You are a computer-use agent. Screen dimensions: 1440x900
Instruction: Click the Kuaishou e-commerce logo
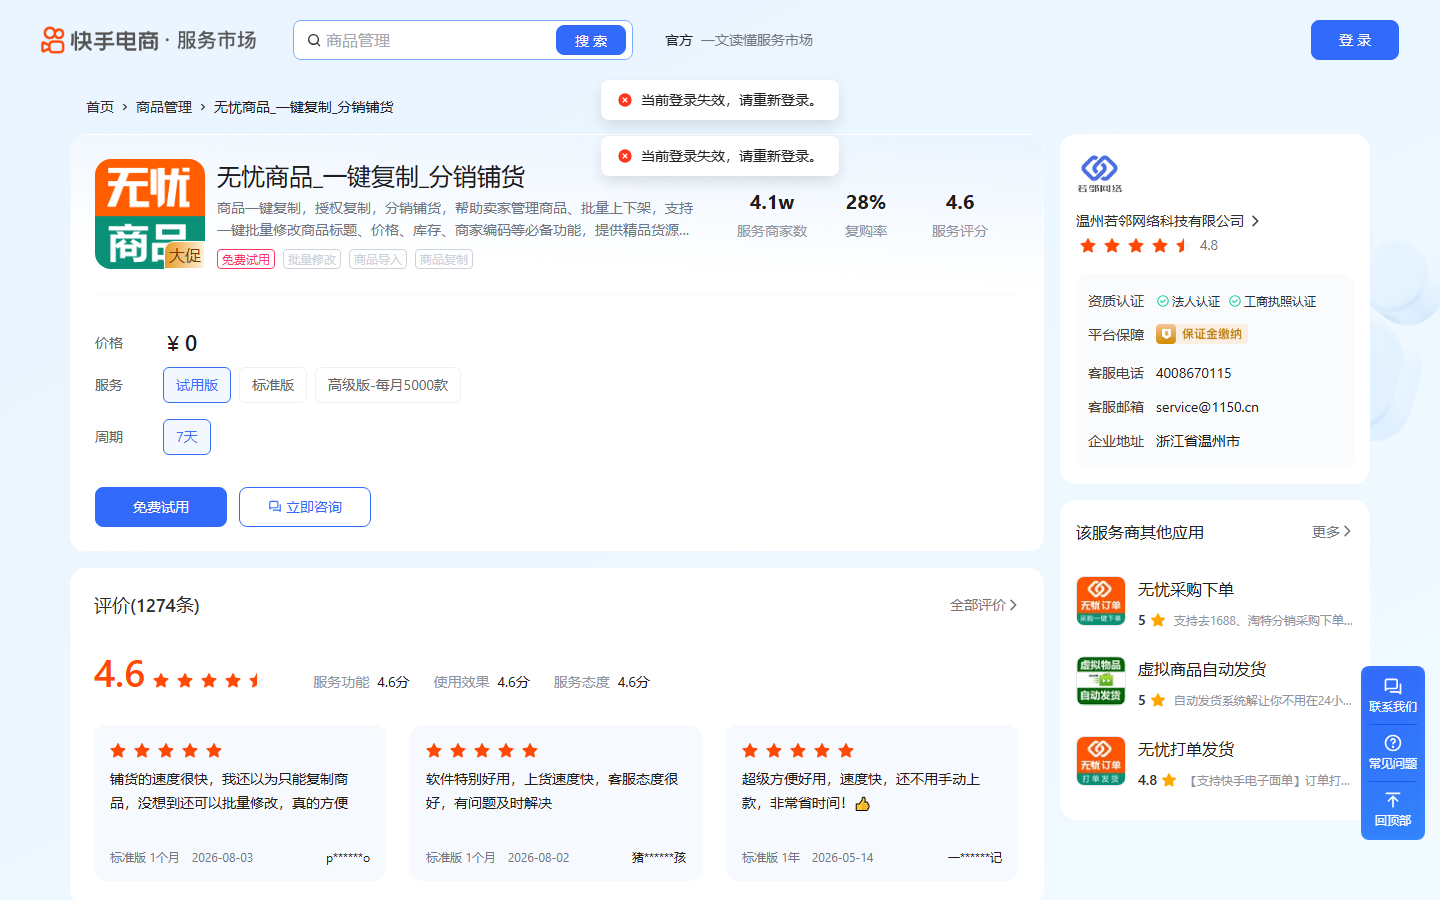pyautogui.click(x=149, y=40)
